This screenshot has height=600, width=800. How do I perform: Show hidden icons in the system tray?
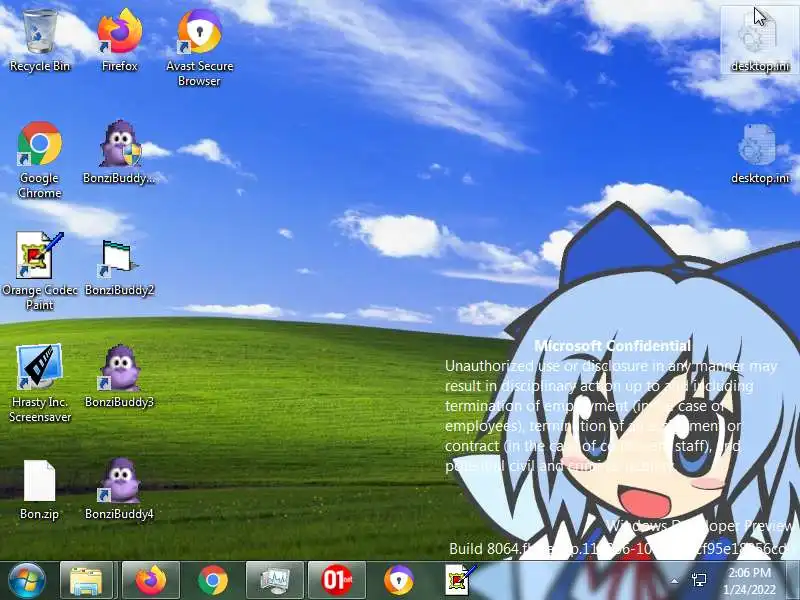[x=674, y=581]
